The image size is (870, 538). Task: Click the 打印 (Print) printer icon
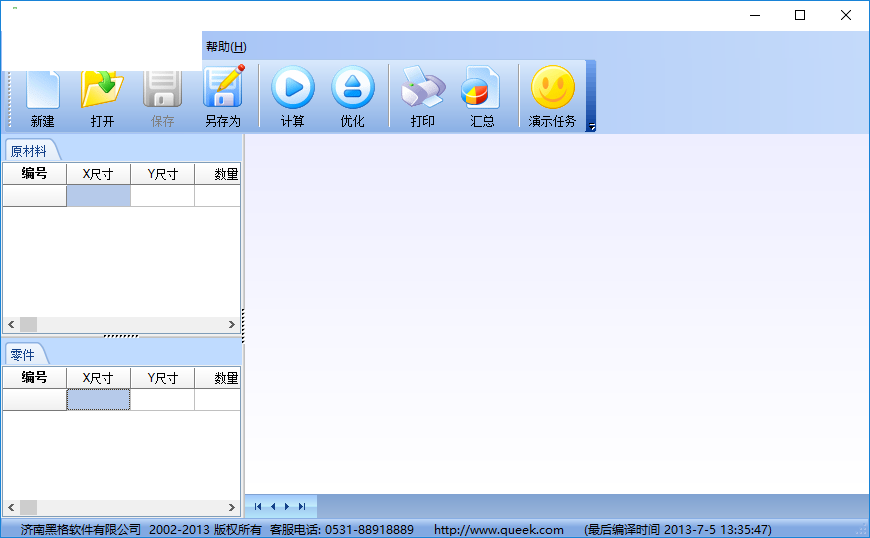click(x=422, y=96)
